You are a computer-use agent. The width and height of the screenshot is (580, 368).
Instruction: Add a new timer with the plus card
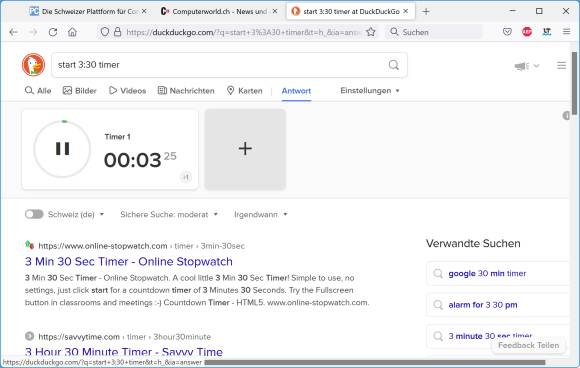click(x=245, y=149)
